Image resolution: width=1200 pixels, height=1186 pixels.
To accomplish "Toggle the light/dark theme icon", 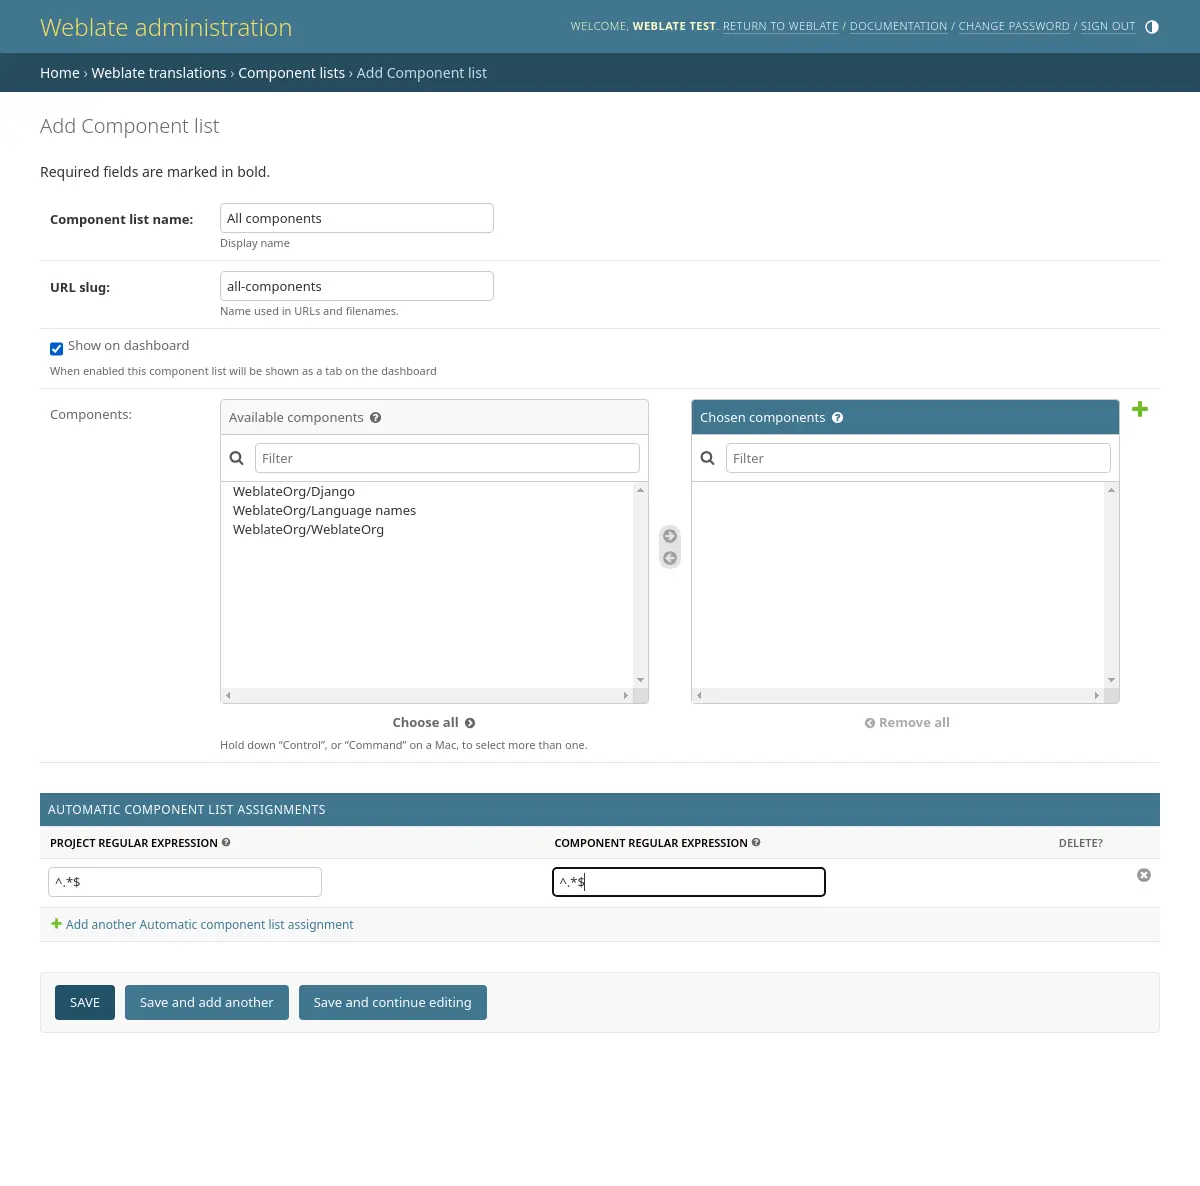I will click(1152, 27).
